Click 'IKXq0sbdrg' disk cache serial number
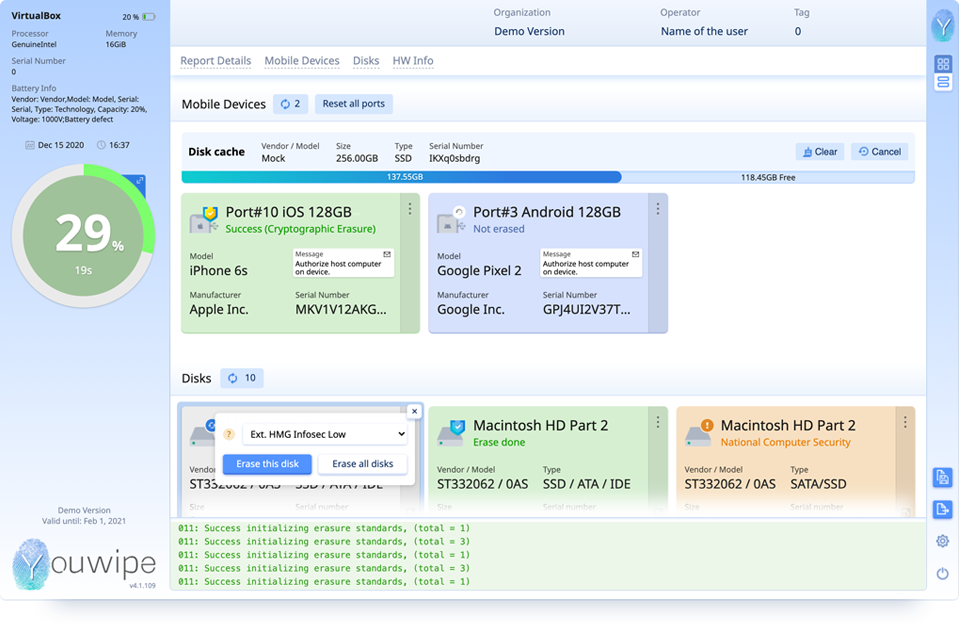 (x=454, y=158)
